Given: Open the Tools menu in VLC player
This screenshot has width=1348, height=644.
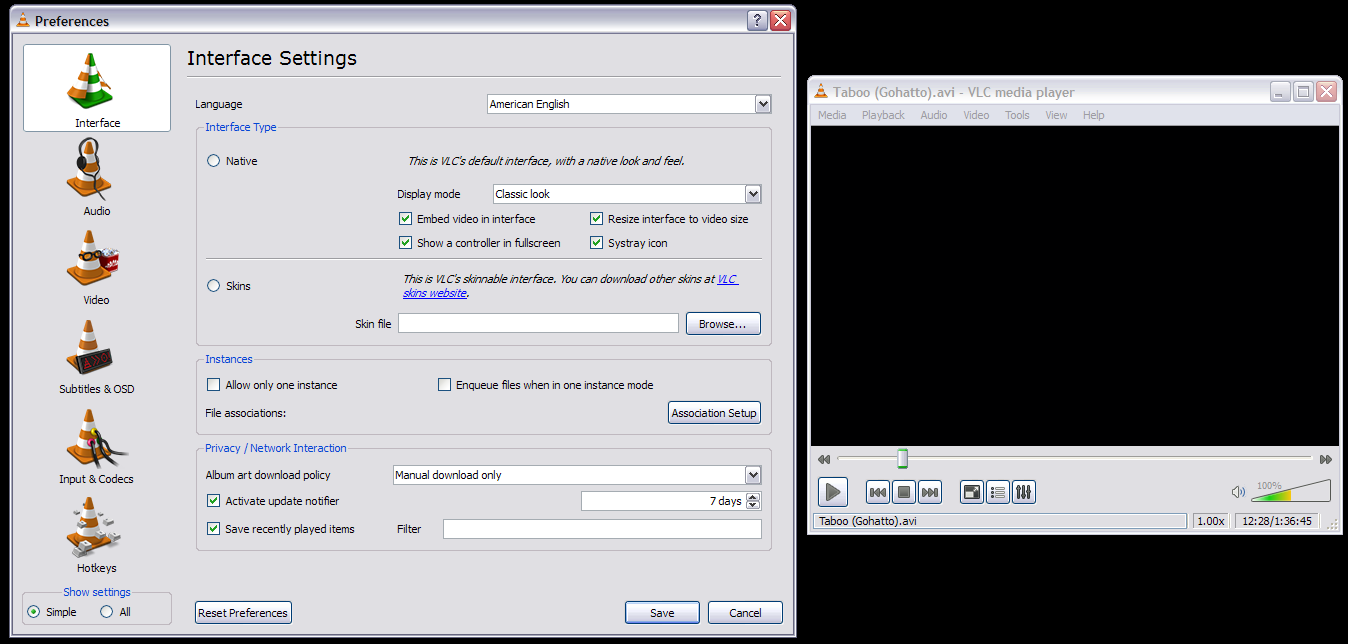Looking at the screenshot, I should (x=1017, y=115).
